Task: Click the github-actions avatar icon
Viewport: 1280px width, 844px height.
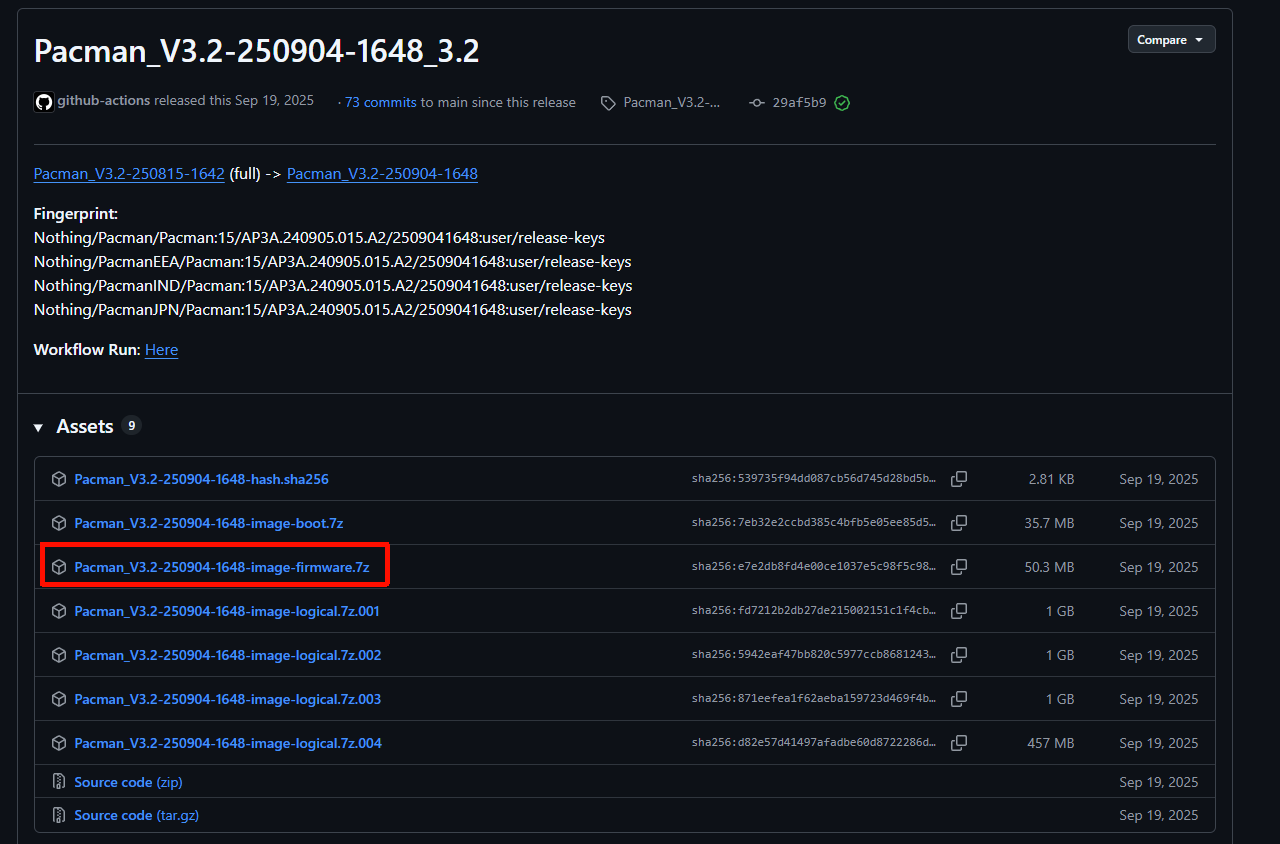Action: pos(44,102)
